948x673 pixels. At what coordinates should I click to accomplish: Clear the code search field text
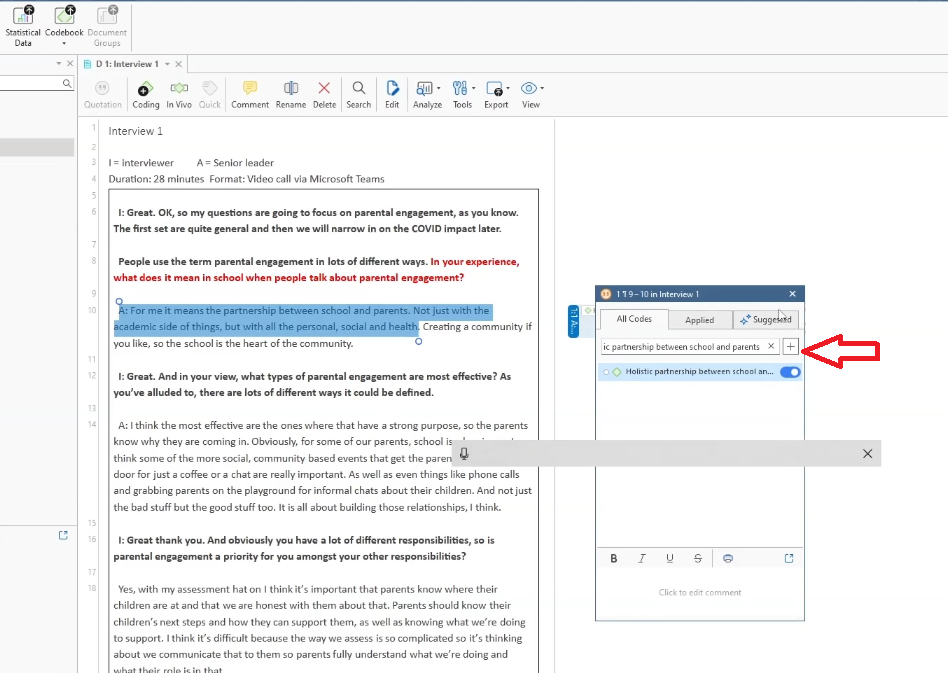(x=771, y=347)
